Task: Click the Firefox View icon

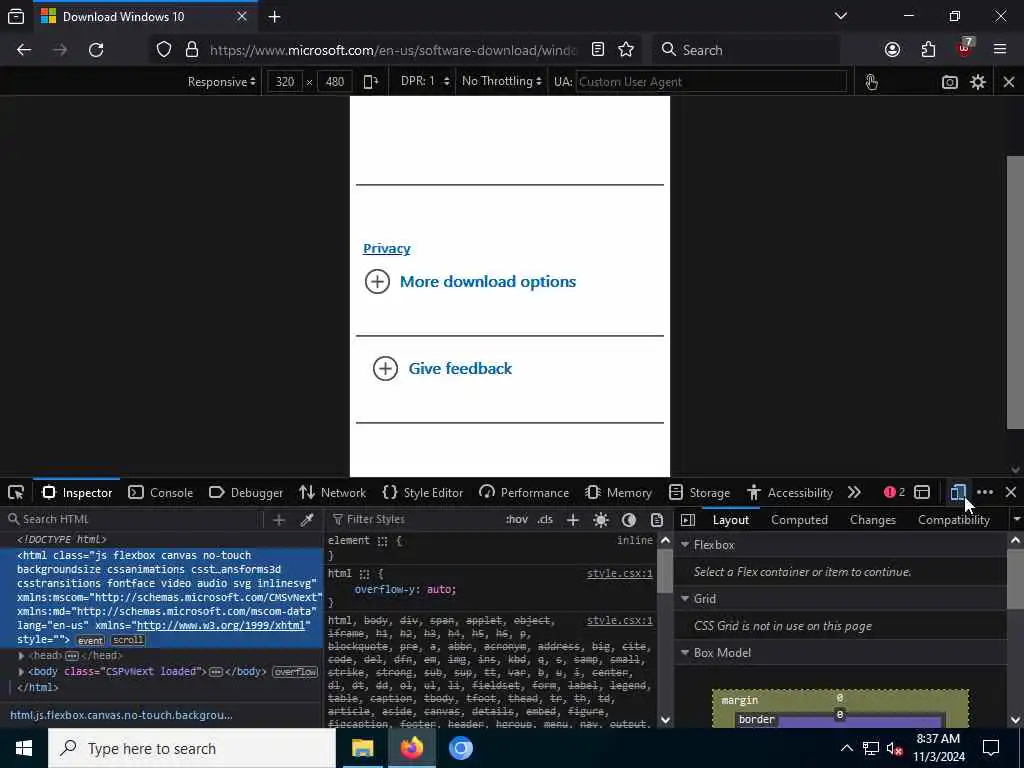Action: point(16,17)
